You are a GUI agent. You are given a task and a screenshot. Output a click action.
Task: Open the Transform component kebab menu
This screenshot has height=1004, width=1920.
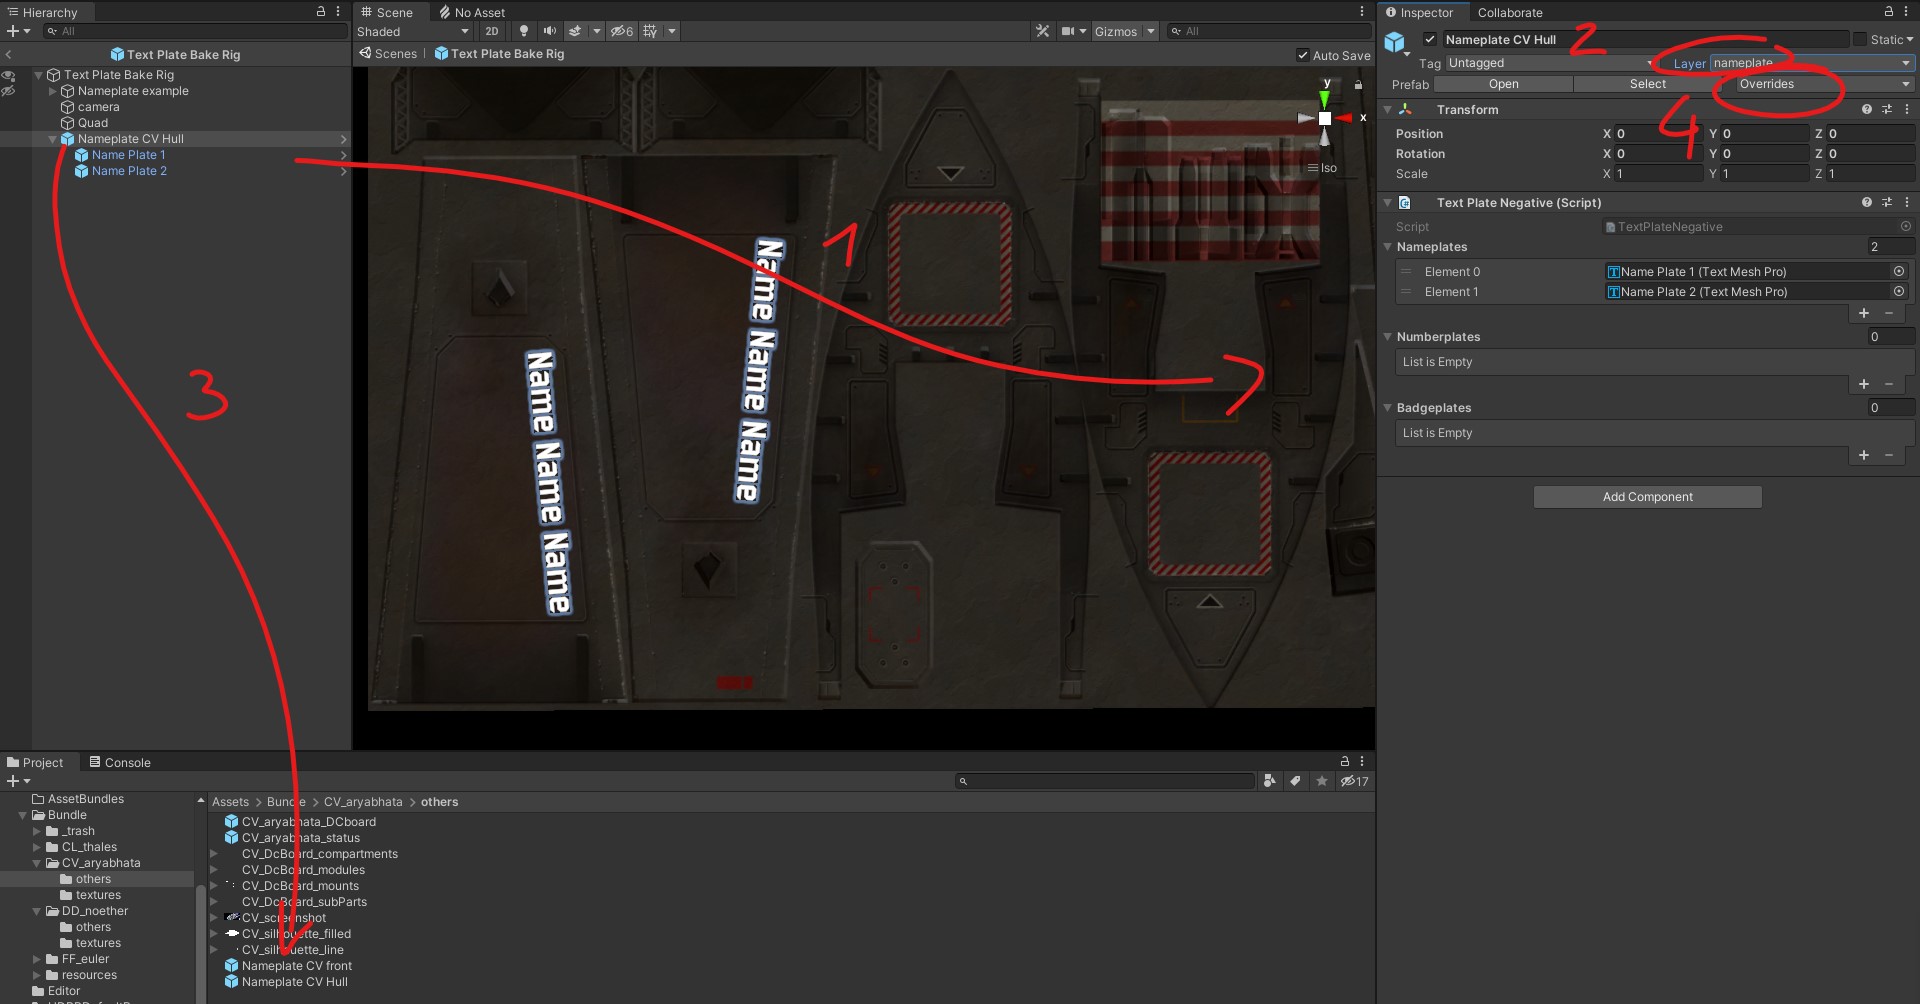pyautogui.click(x=1907, y=109)
